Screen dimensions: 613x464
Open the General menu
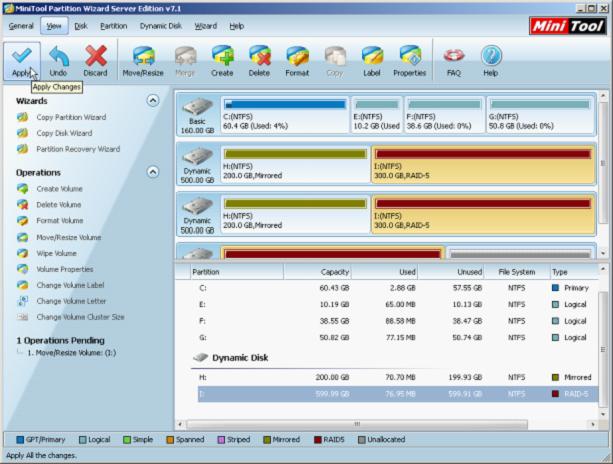[x=21, y=26]
